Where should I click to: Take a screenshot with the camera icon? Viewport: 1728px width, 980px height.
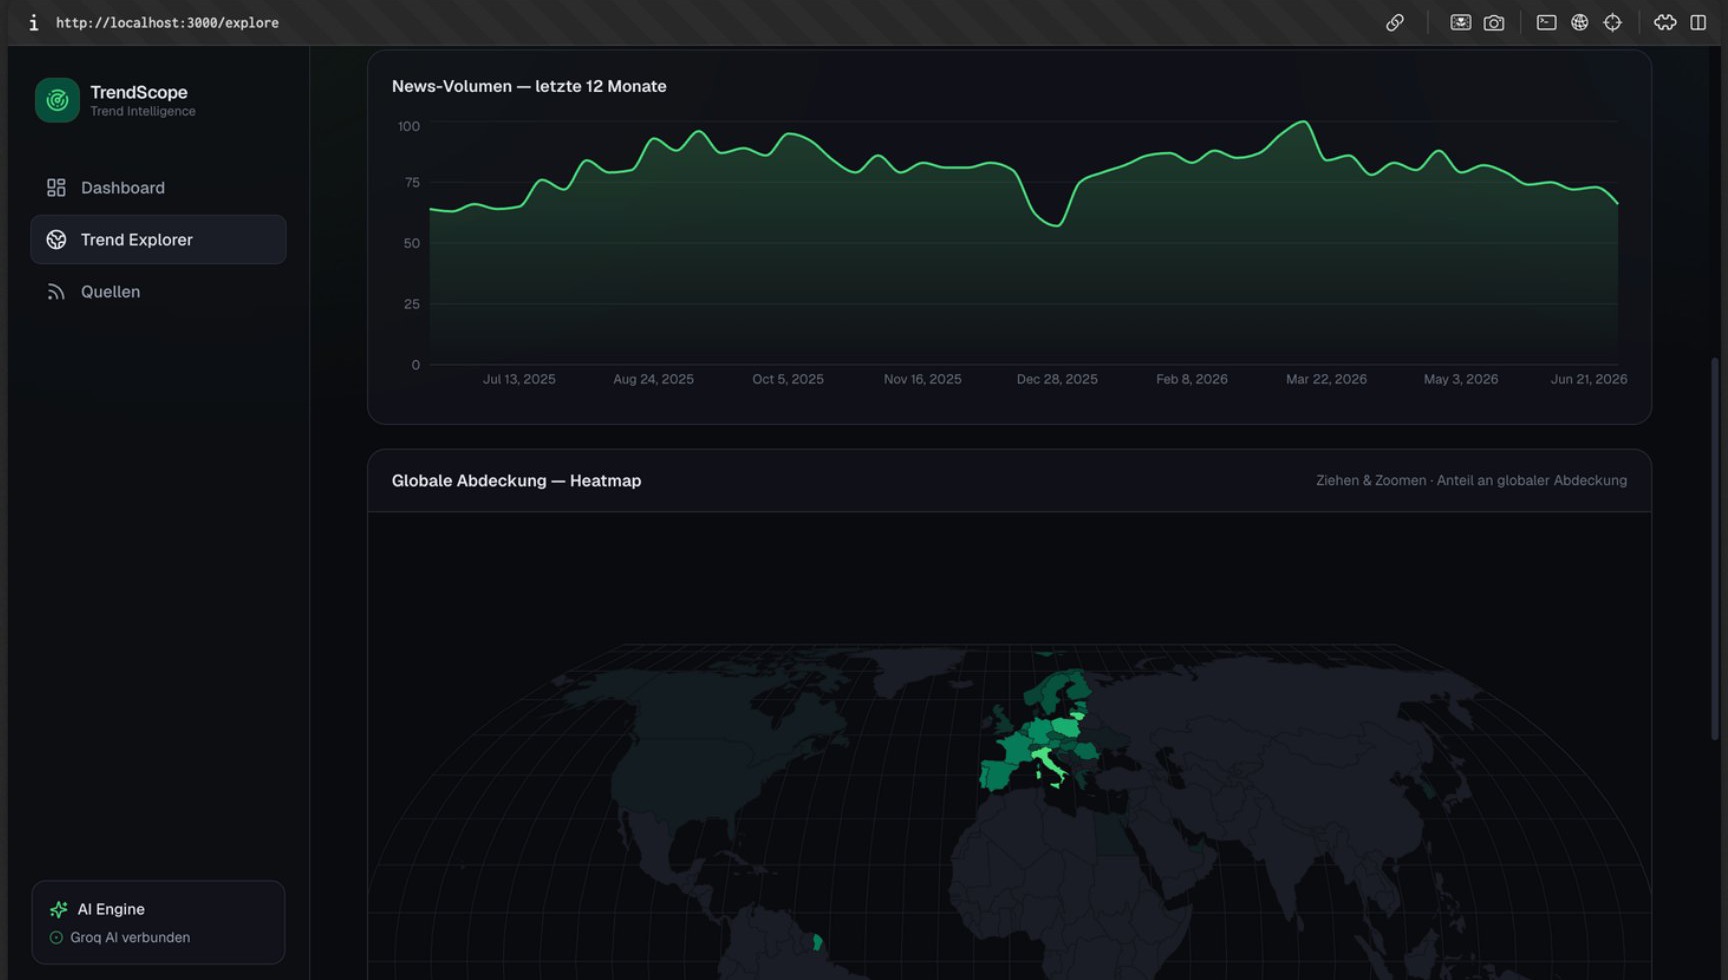pyautogui.click(x=1493, y=22)
